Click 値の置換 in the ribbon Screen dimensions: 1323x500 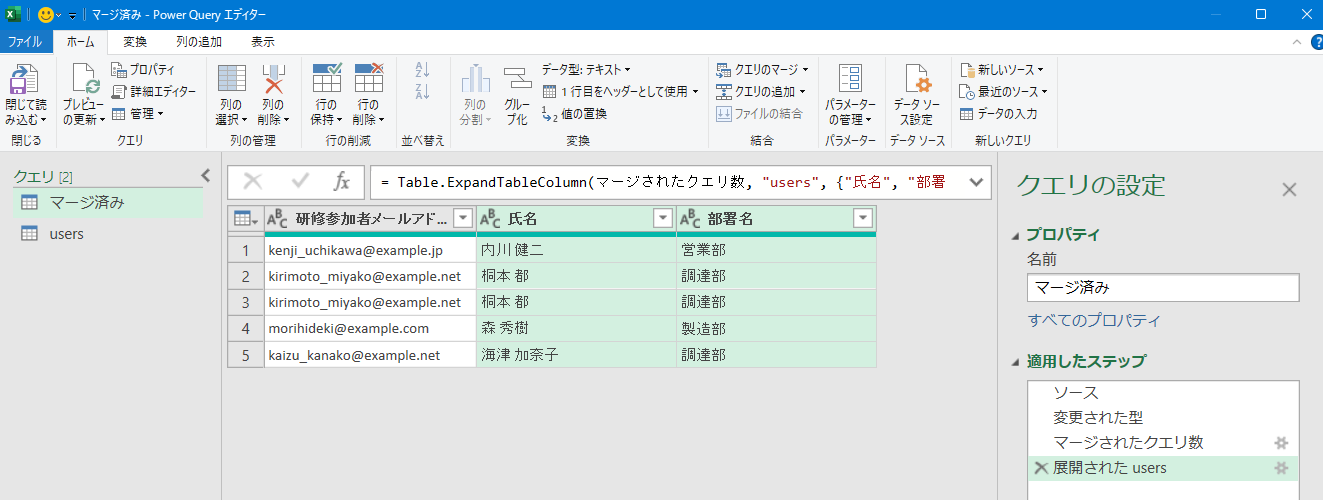(x=574, y=113)
